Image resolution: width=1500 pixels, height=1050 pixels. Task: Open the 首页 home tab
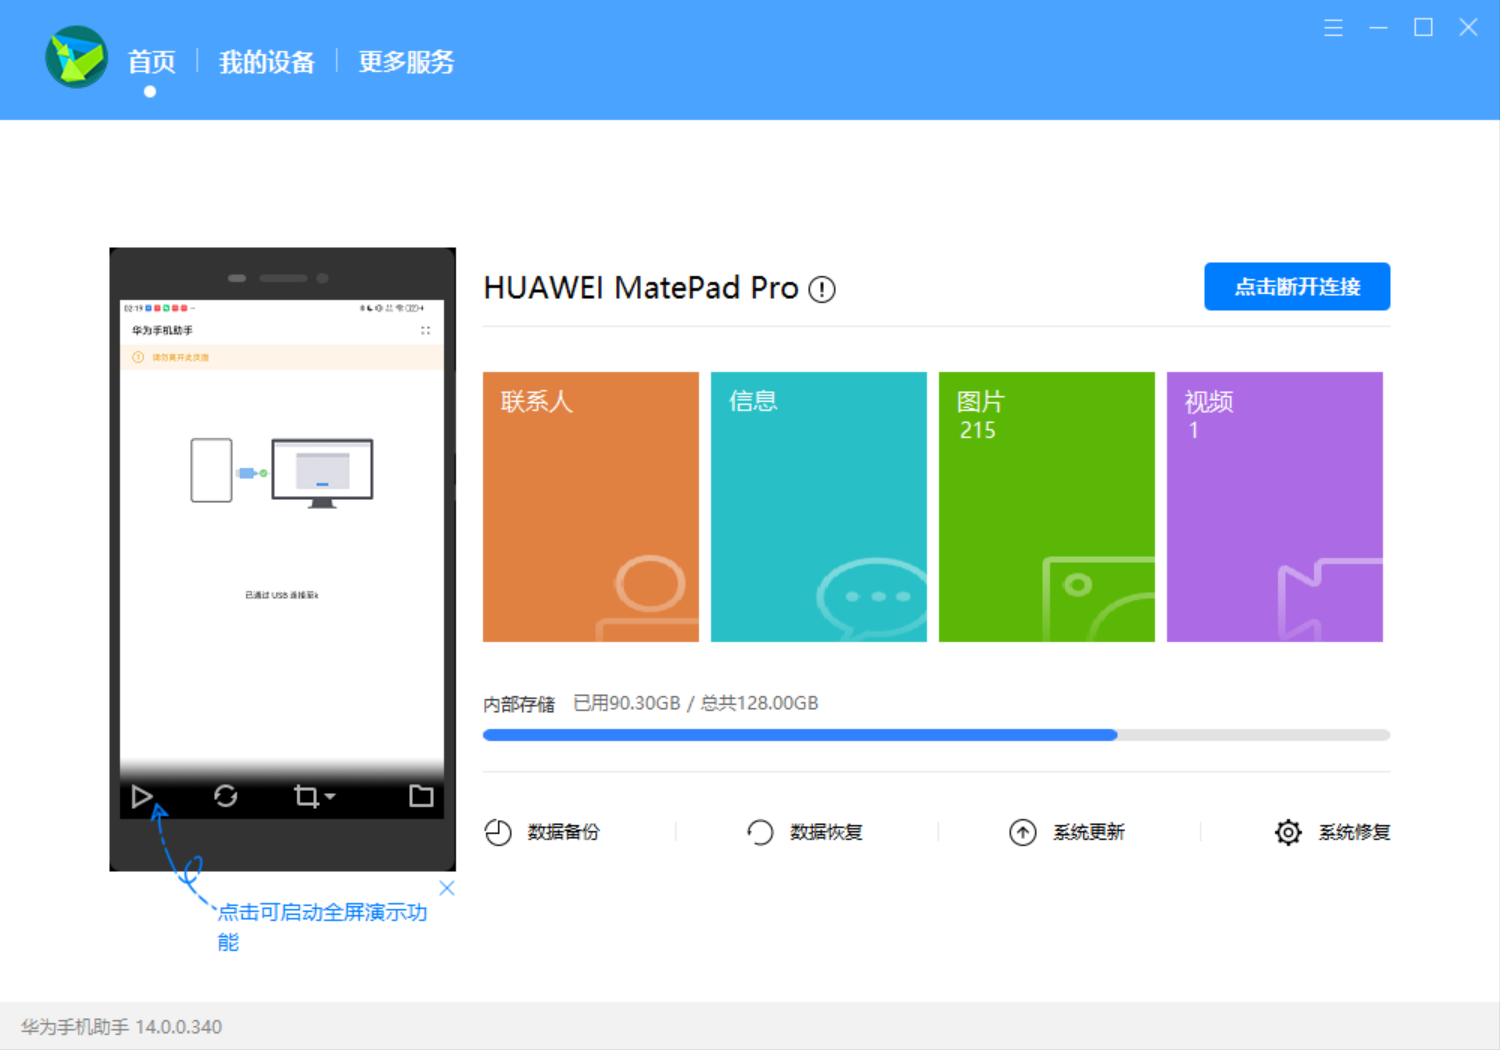(151, 62)
